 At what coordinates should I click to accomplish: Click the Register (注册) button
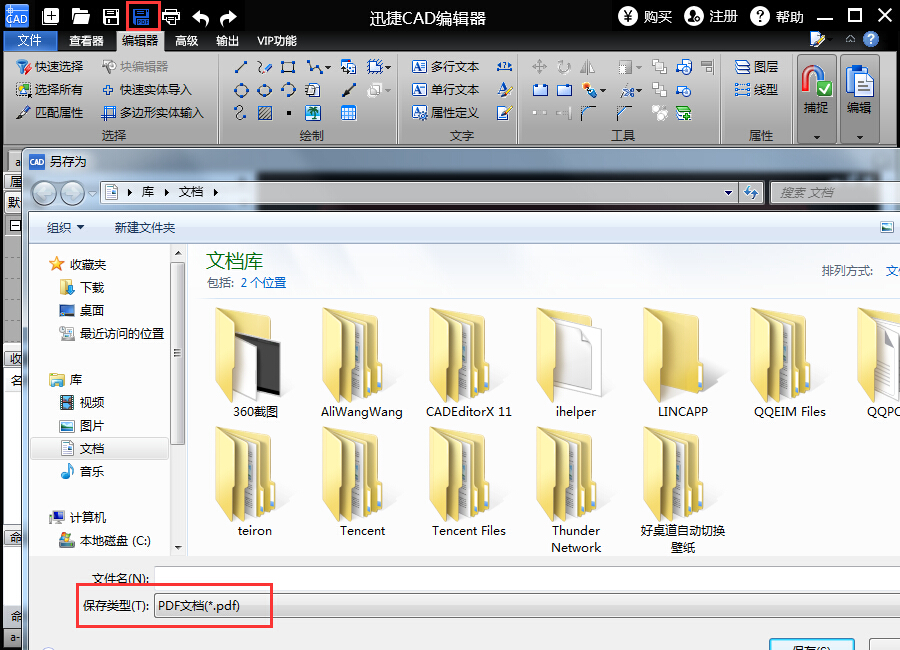click(711, 16)
